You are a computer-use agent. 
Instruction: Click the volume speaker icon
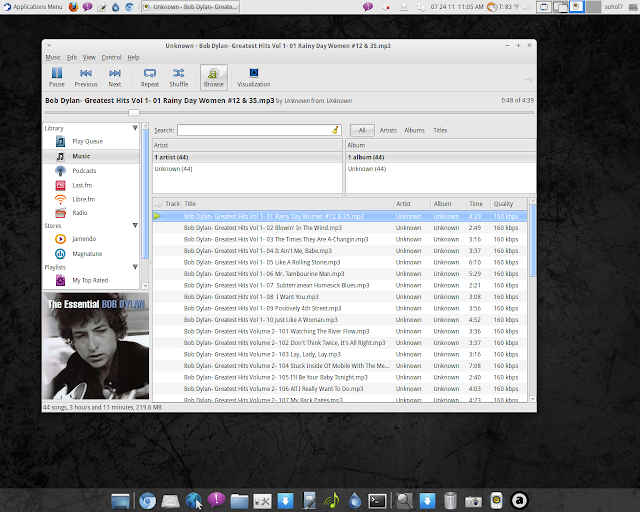coord(528,78)
